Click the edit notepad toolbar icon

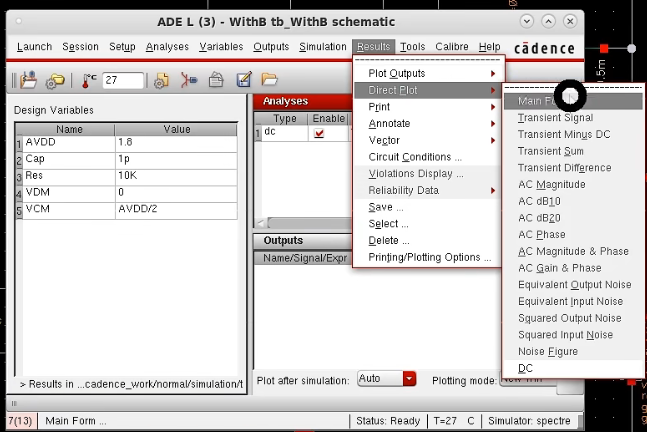click(243, 80)
